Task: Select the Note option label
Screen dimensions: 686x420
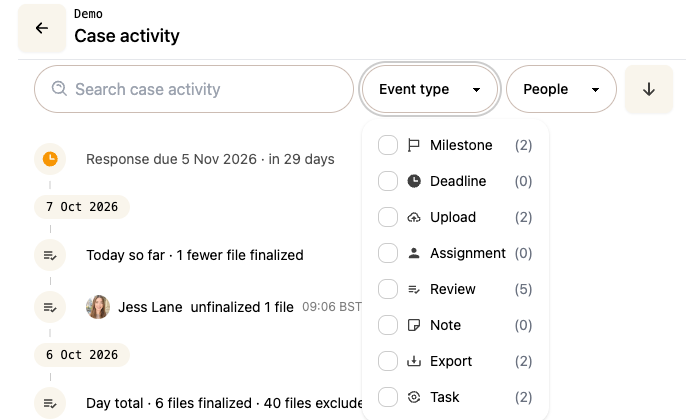Action: click(445, 325)
